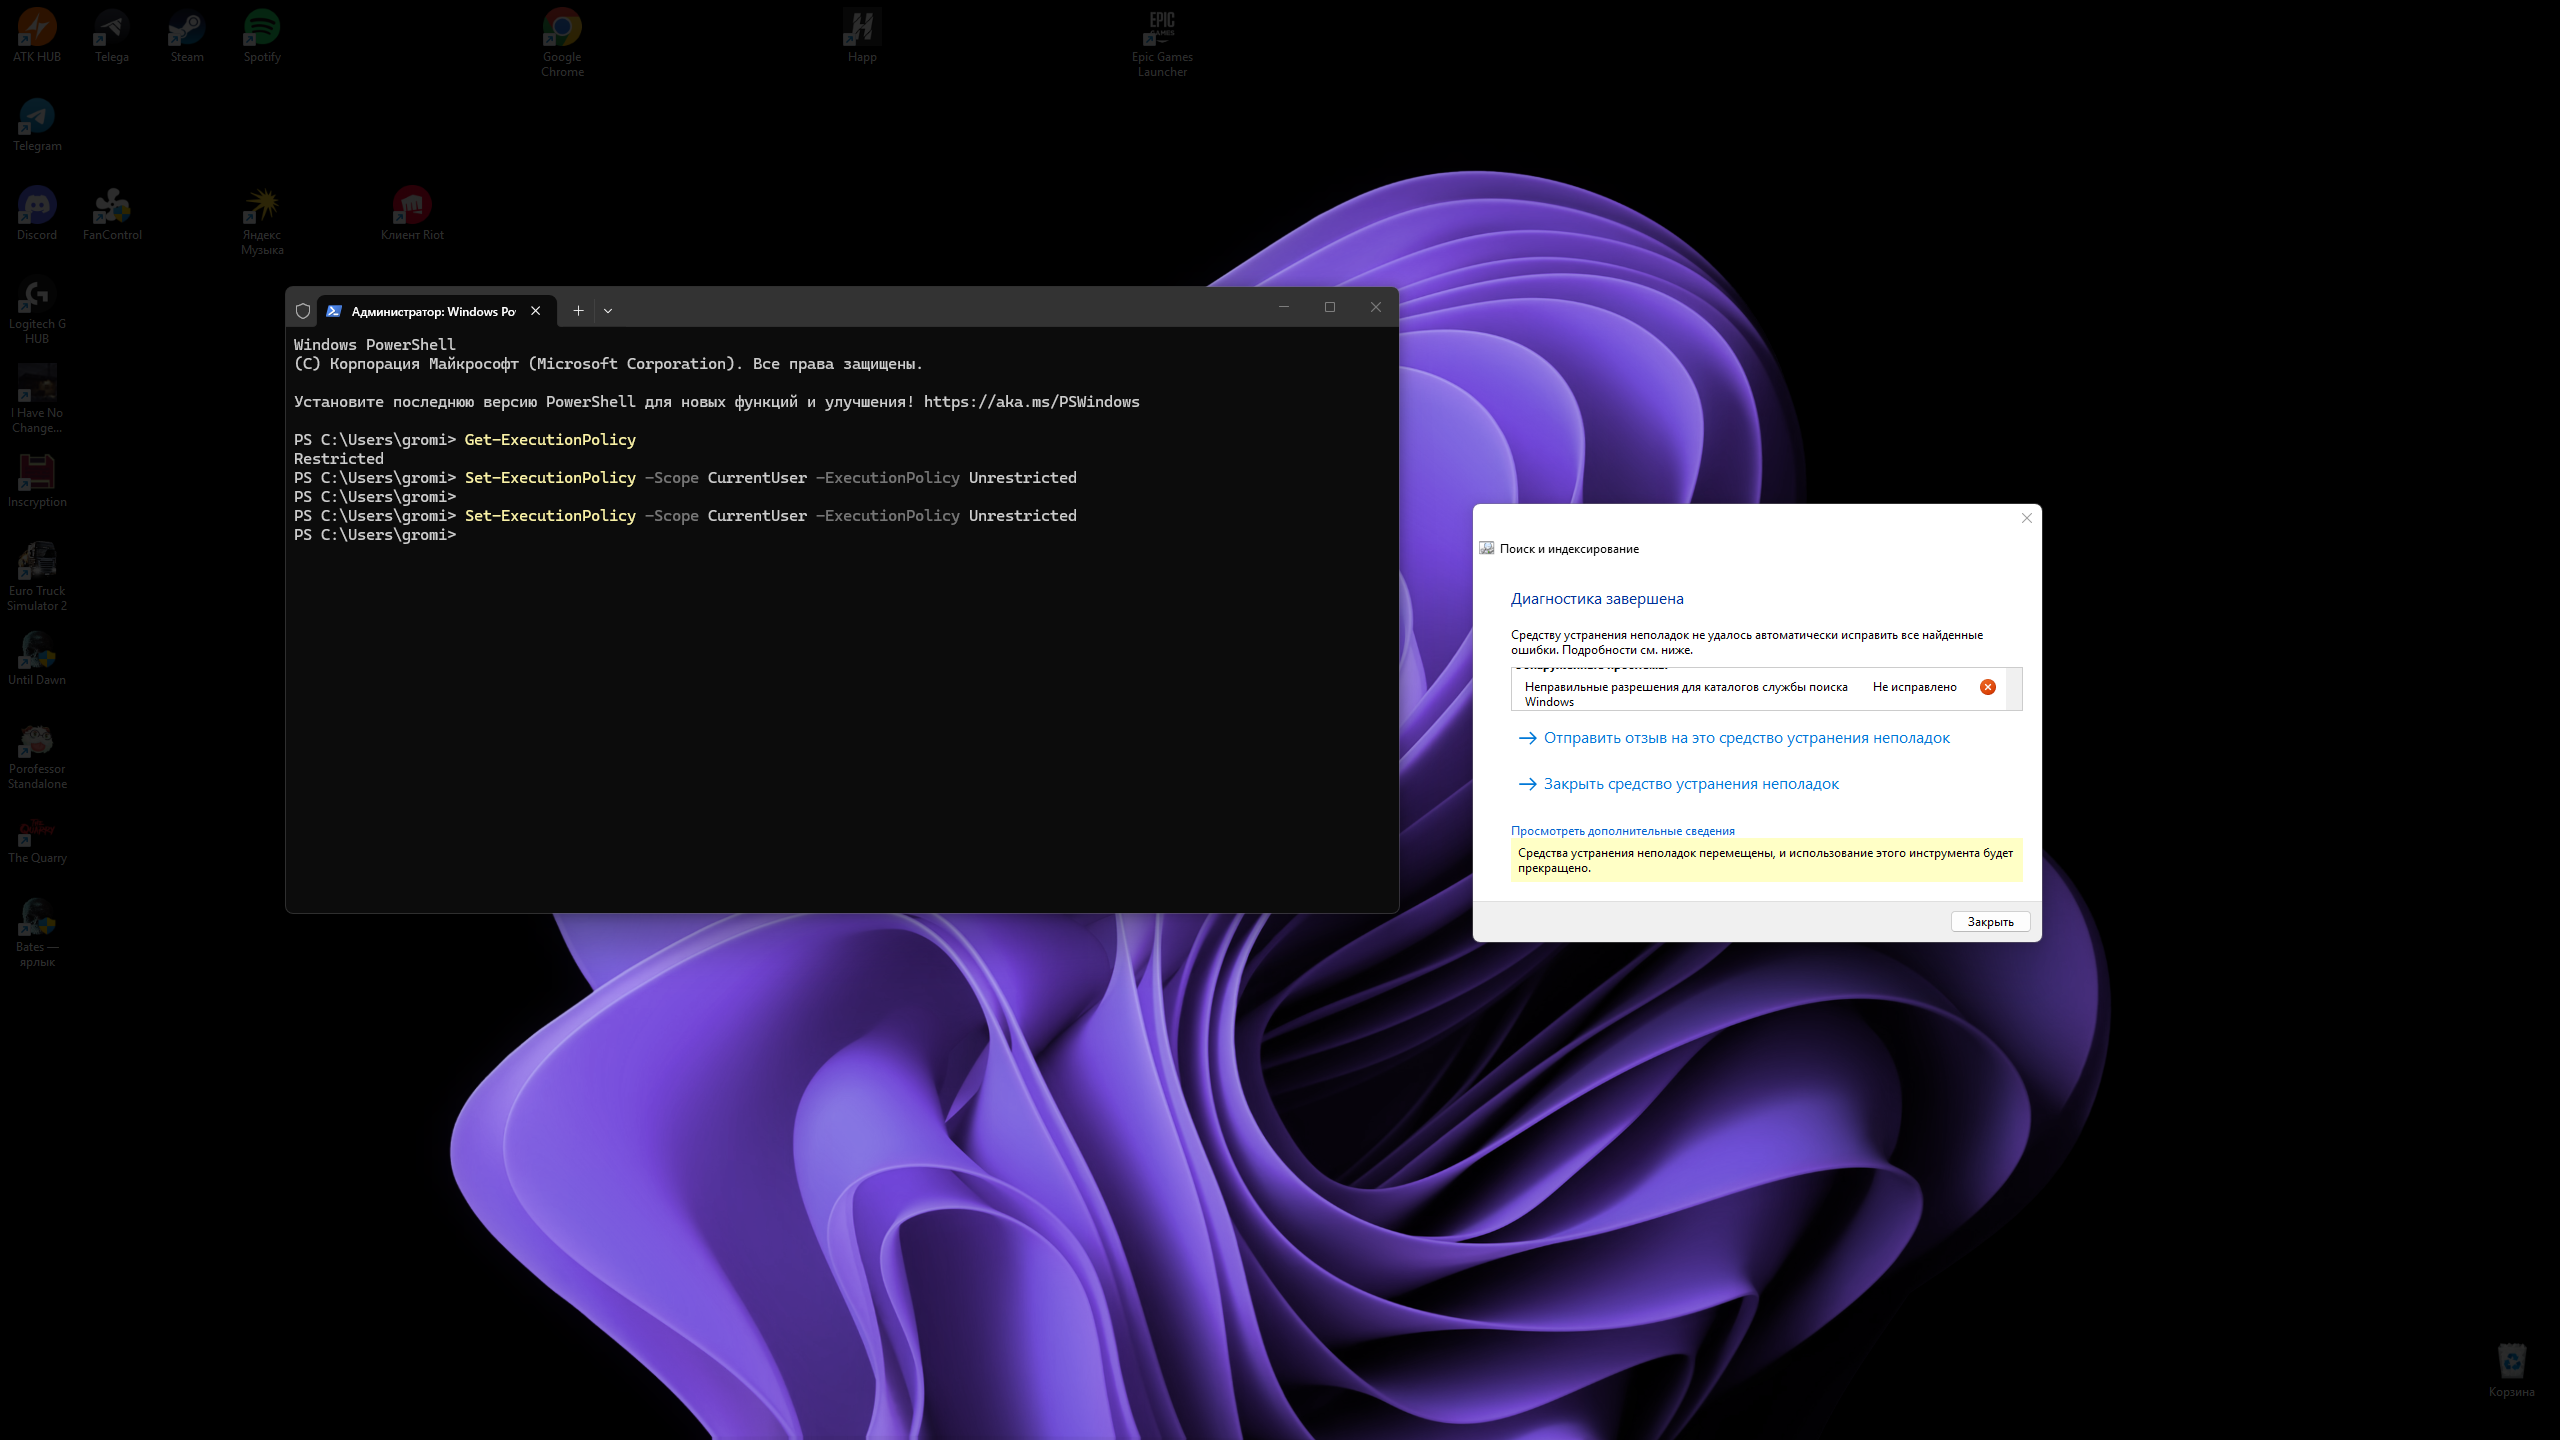
Task: Open the Telegram desktop icon
Action: (x=37, y=125)
